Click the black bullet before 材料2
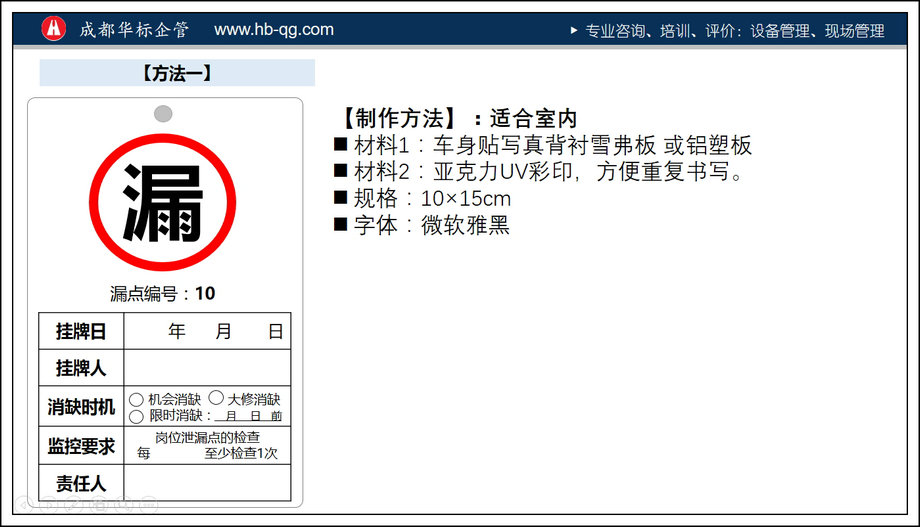920x527 pixels. [x=341, y=172]
